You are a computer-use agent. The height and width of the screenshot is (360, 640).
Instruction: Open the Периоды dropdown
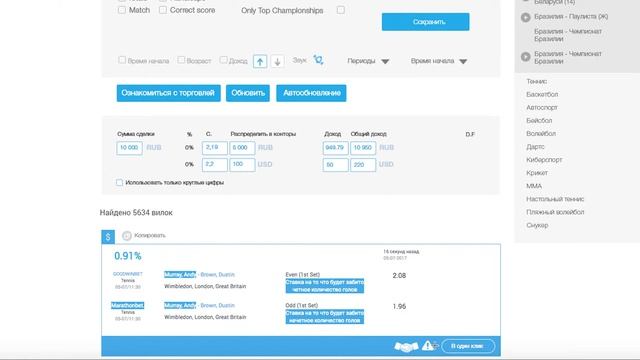368,61
